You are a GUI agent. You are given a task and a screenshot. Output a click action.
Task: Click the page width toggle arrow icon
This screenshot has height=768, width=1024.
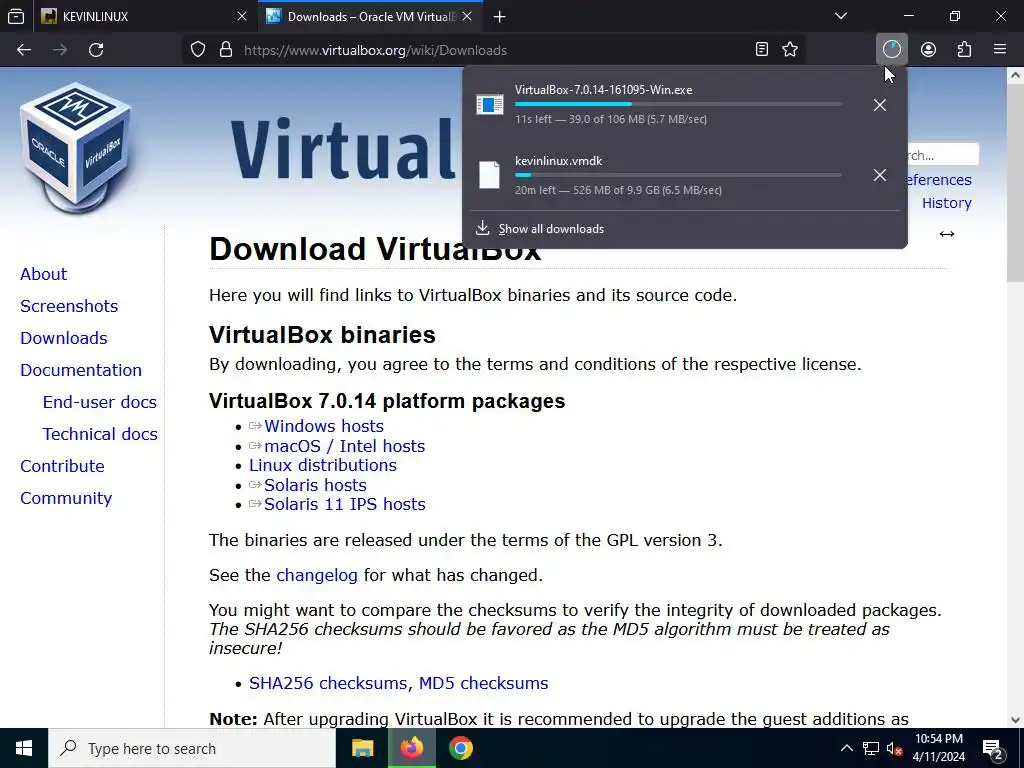pyautogui.click(x=946, y=234)
